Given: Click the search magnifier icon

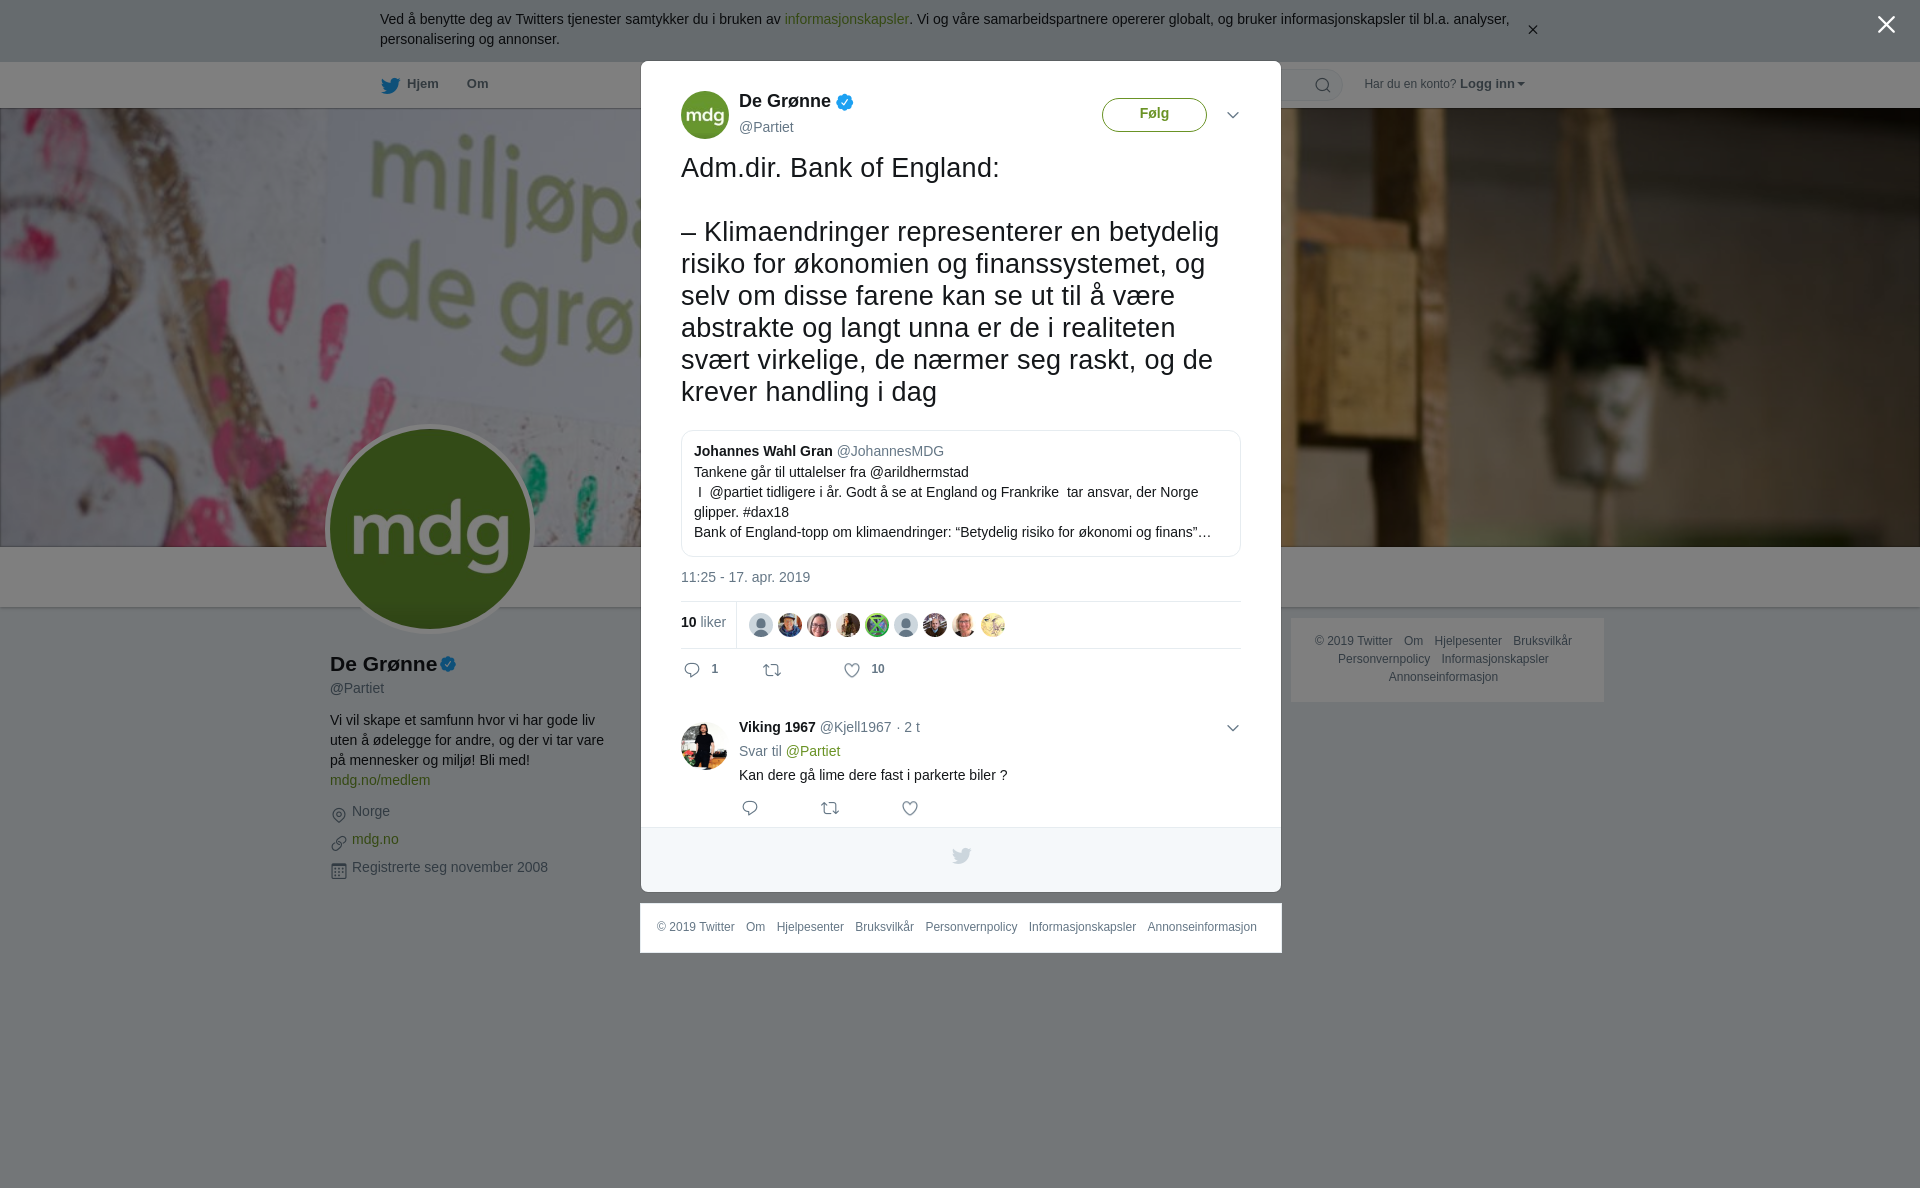Looking at the screenshot, I should (1323, 85).
